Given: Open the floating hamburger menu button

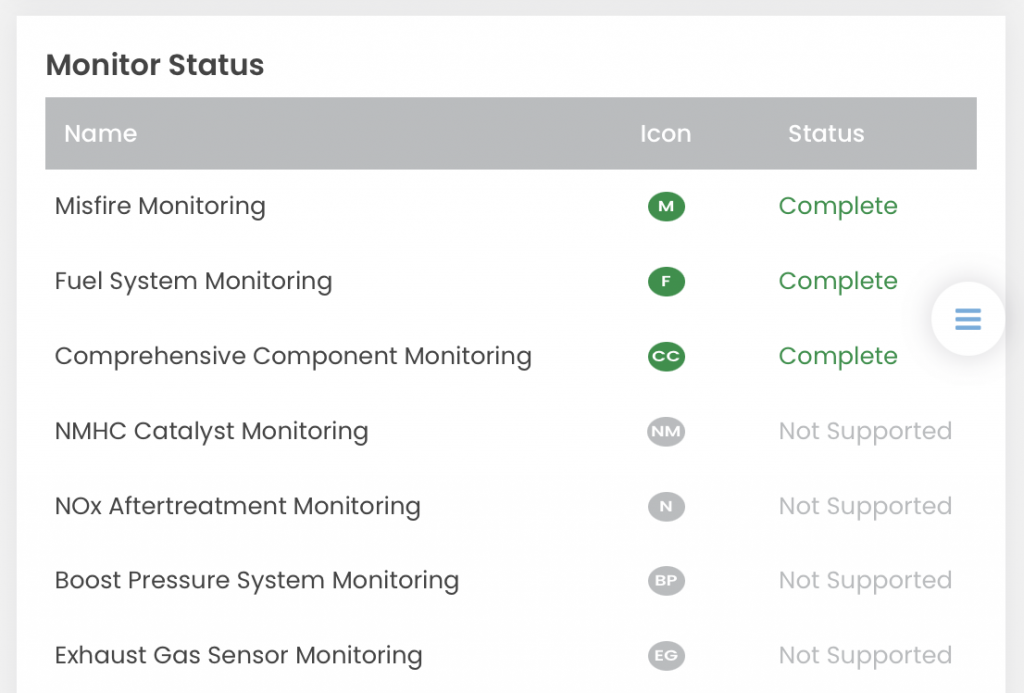Looking at the screenshot, I should tap(968, 319).
